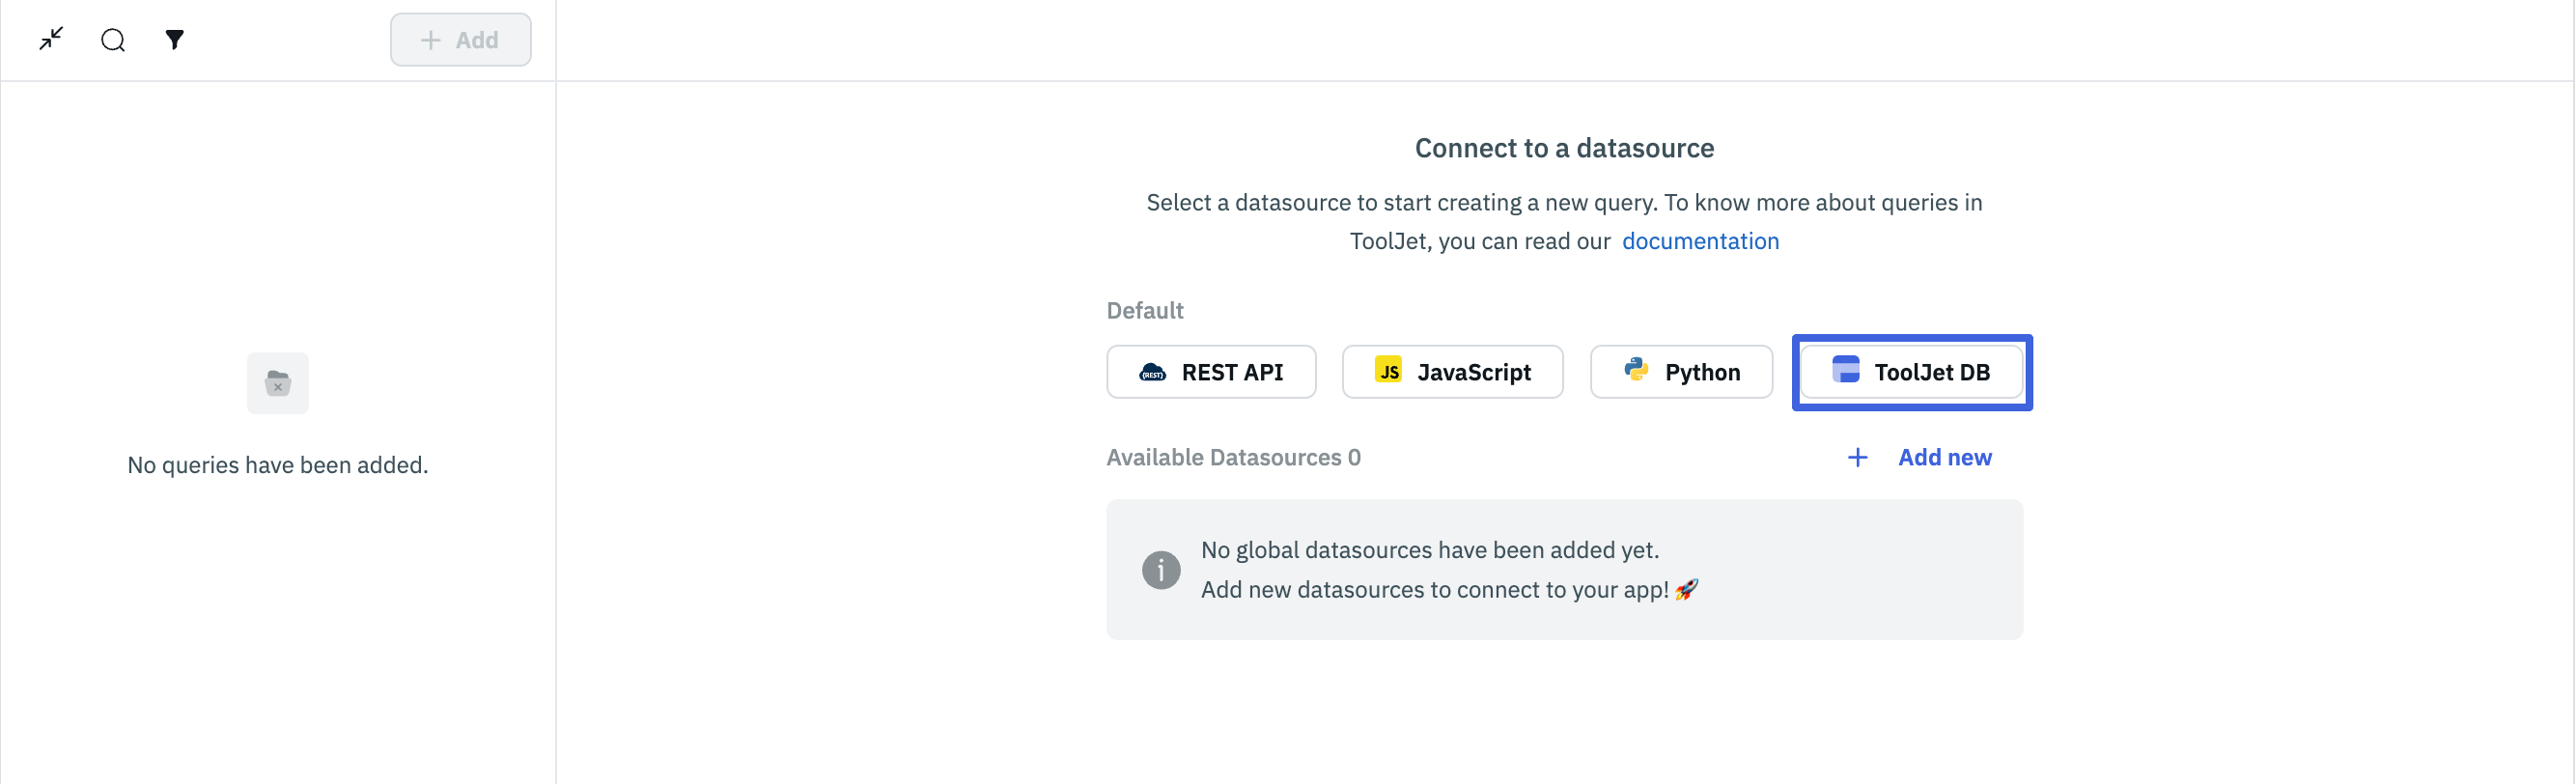
Task: Click the Add new datasource link
Action: click(1944, 457)
